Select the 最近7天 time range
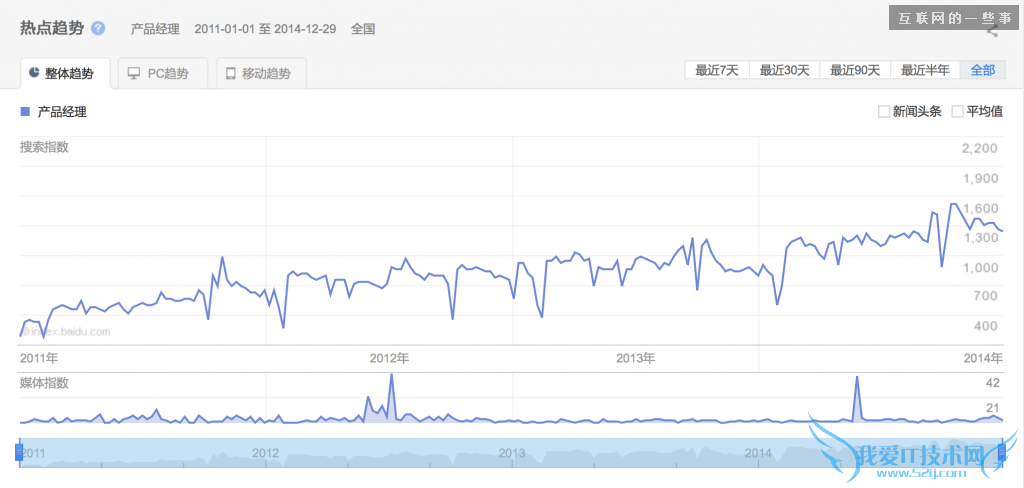The image size is (1024, 488). [717, 70]
